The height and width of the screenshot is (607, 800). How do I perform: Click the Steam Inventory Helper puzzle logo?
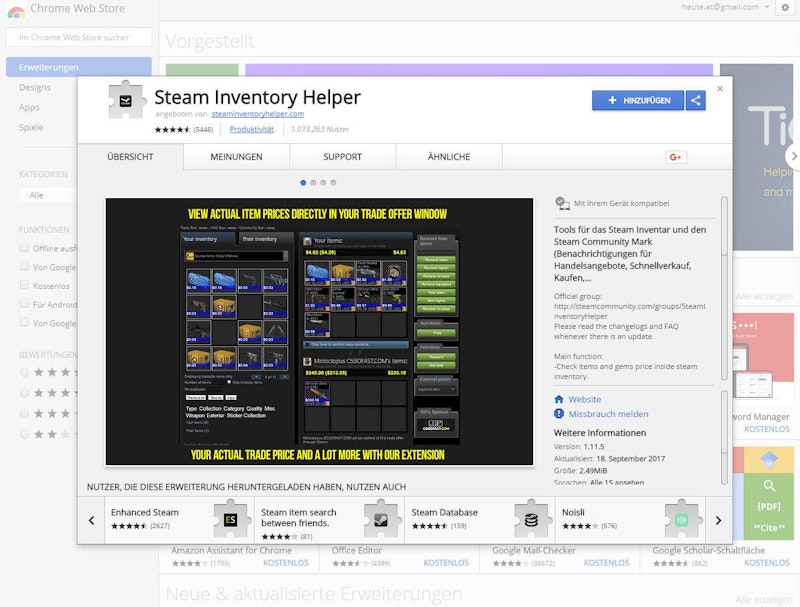pos(127,99)
